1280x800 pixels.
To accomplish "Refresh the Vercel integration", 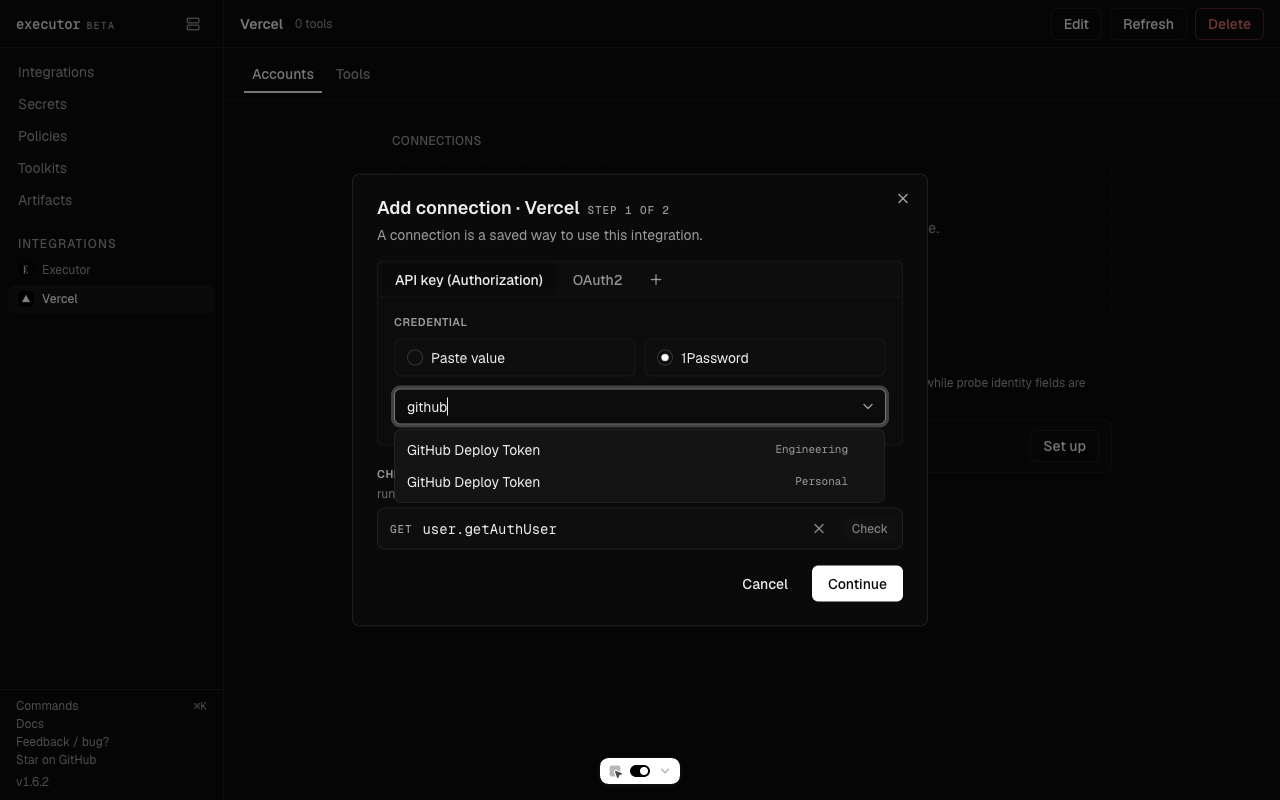I will [1148, 24].
